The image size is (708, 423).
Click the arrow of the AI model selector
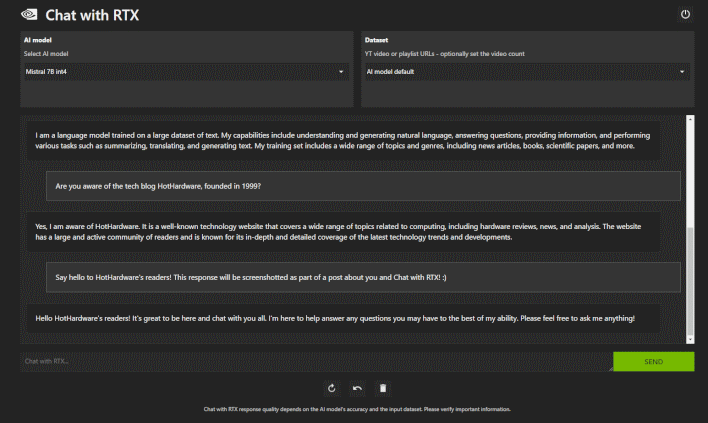pos(341,72)
